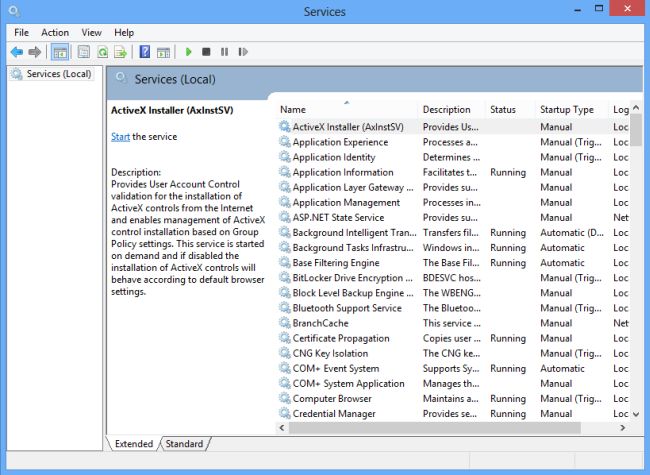Select Background Tasks Infrastructure service name
Image resolution: width=650 pixels, height=475 pixels.
click(x=353, y=247)
